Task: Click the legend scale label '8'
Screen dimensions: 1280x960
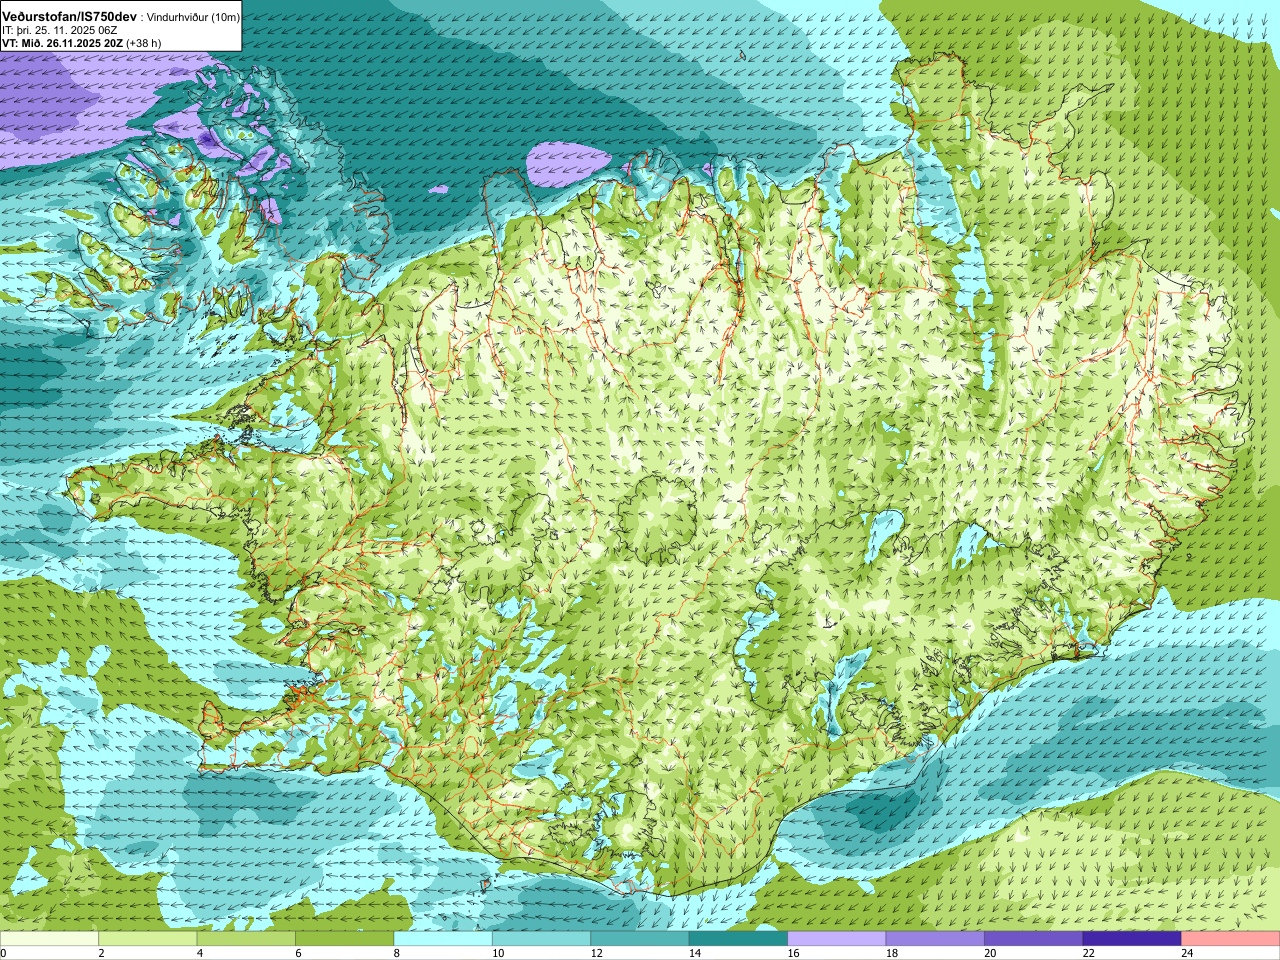Action: click(x=397, y=953)
